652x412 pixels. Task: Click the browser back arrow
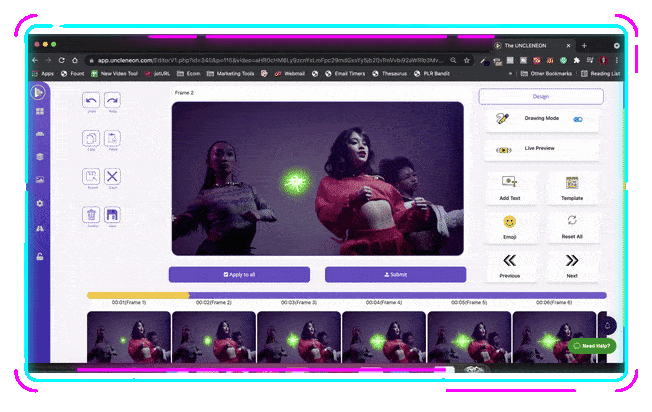click(35, 60)
